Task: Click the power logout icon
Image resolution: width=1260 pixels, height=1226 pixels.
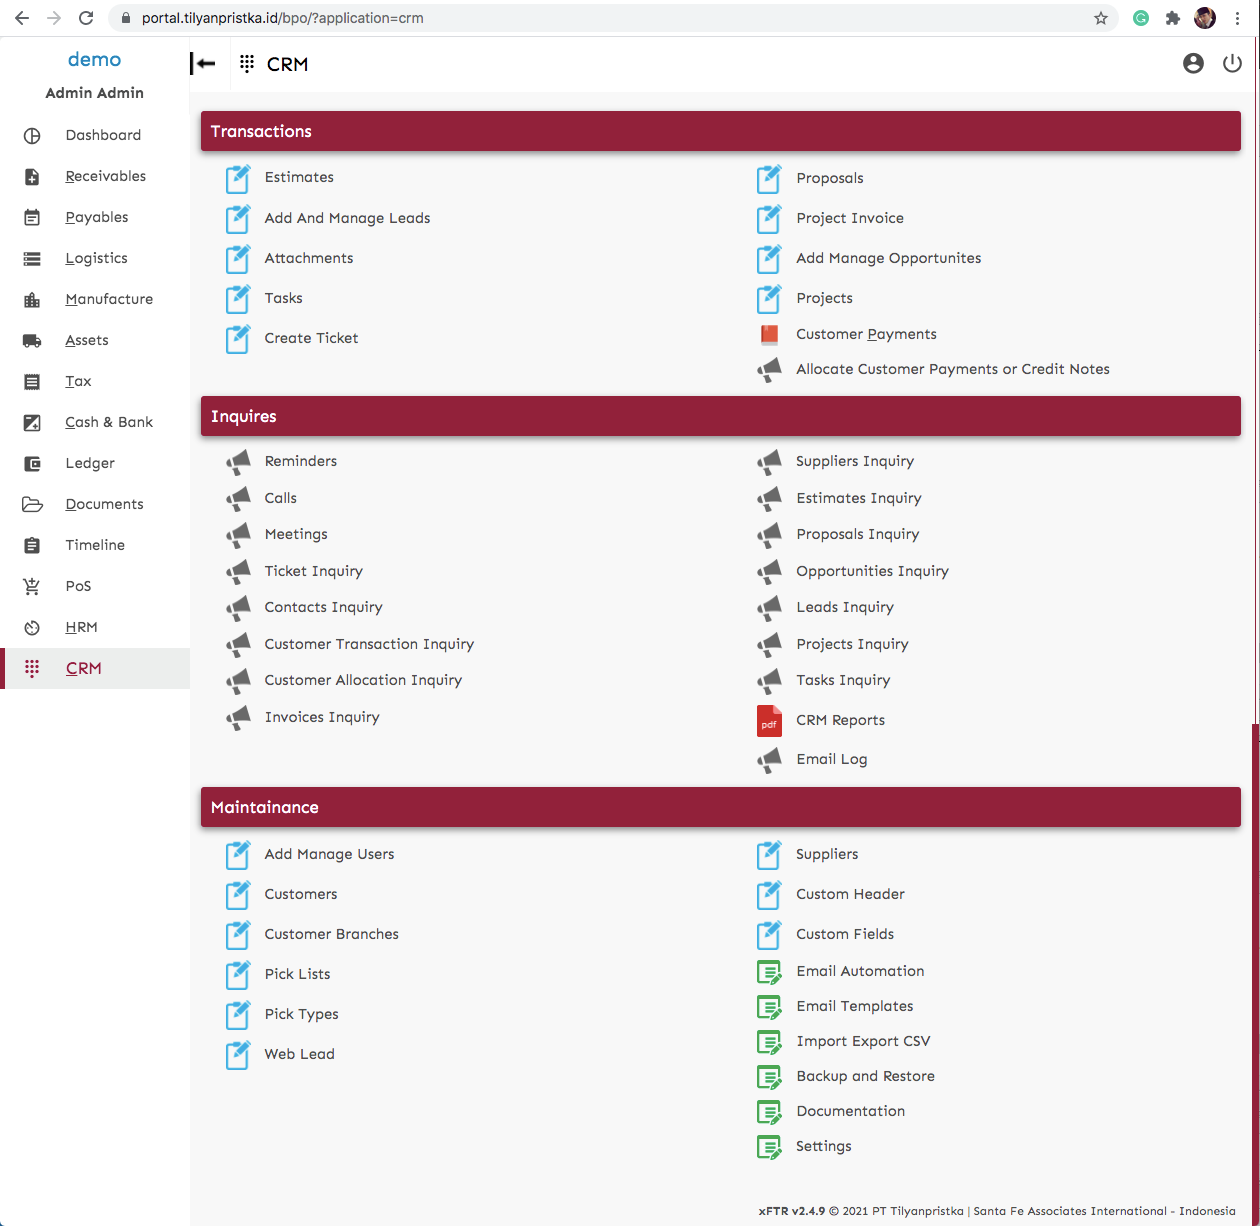Action: click(x=1232, y=64)
